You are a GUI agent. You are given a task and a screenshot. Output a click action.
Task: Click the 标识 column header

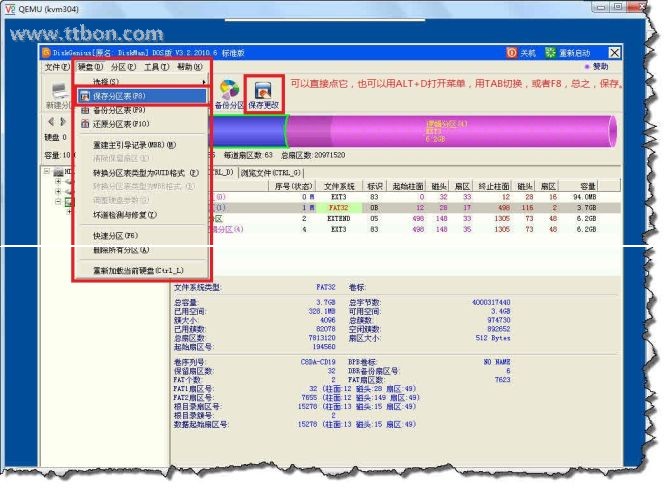[374, 186]
